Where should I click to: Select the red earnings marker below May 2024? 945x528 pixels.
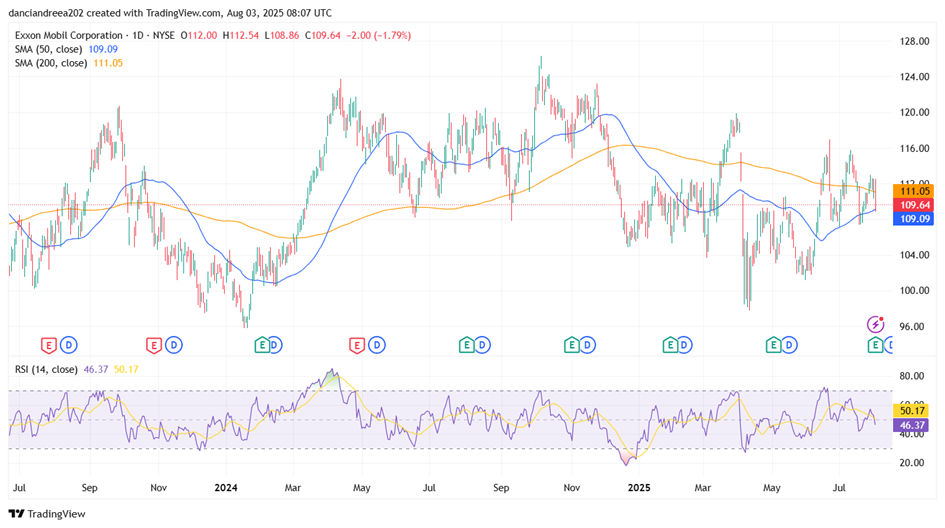[x=357, y=345]
